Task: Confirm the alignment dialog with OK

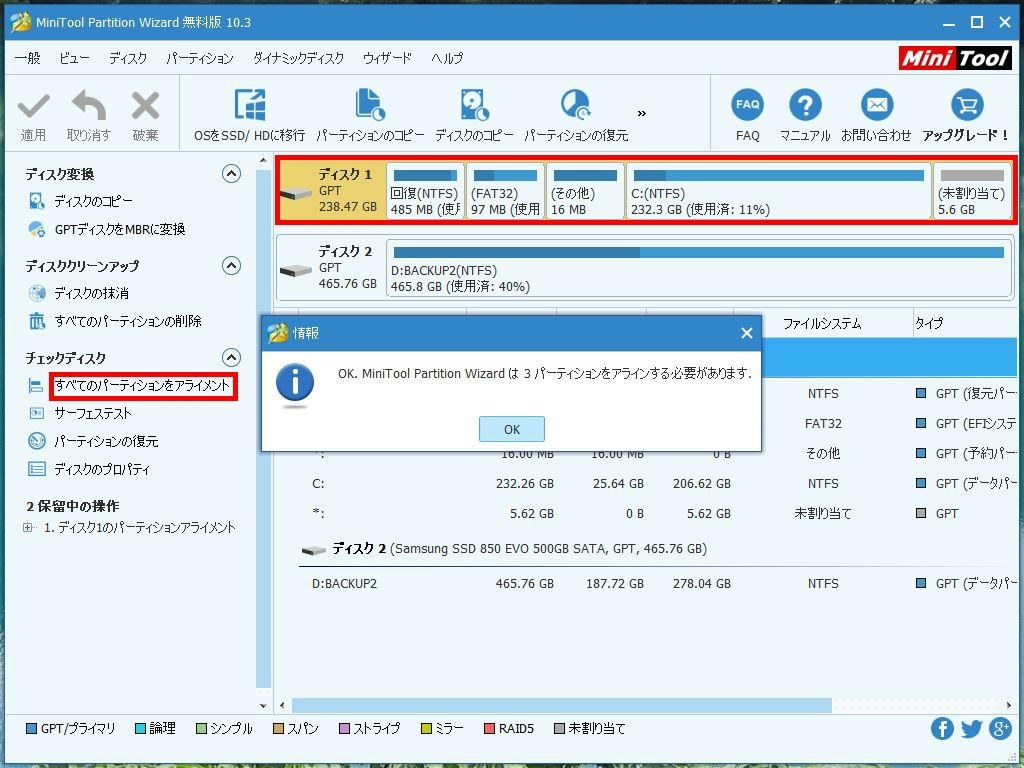Action: 511,428
